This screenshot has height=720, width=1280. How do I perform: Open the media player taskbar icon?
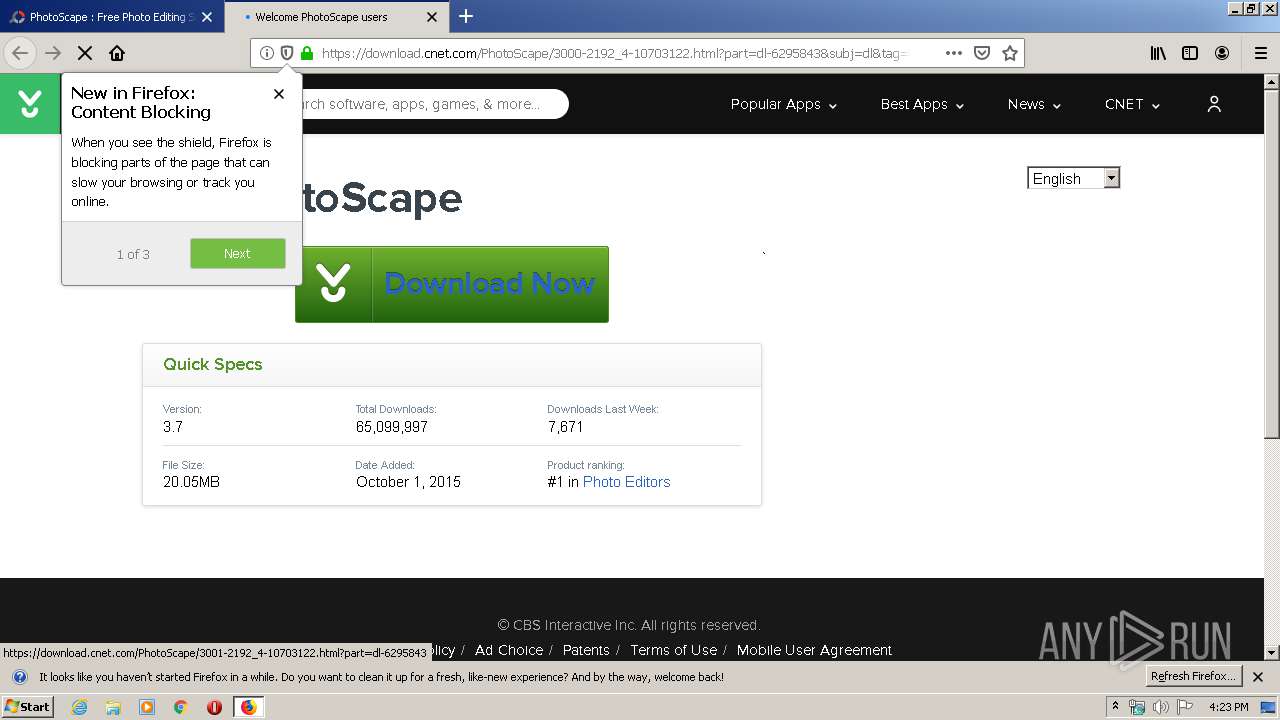point(147,707)
